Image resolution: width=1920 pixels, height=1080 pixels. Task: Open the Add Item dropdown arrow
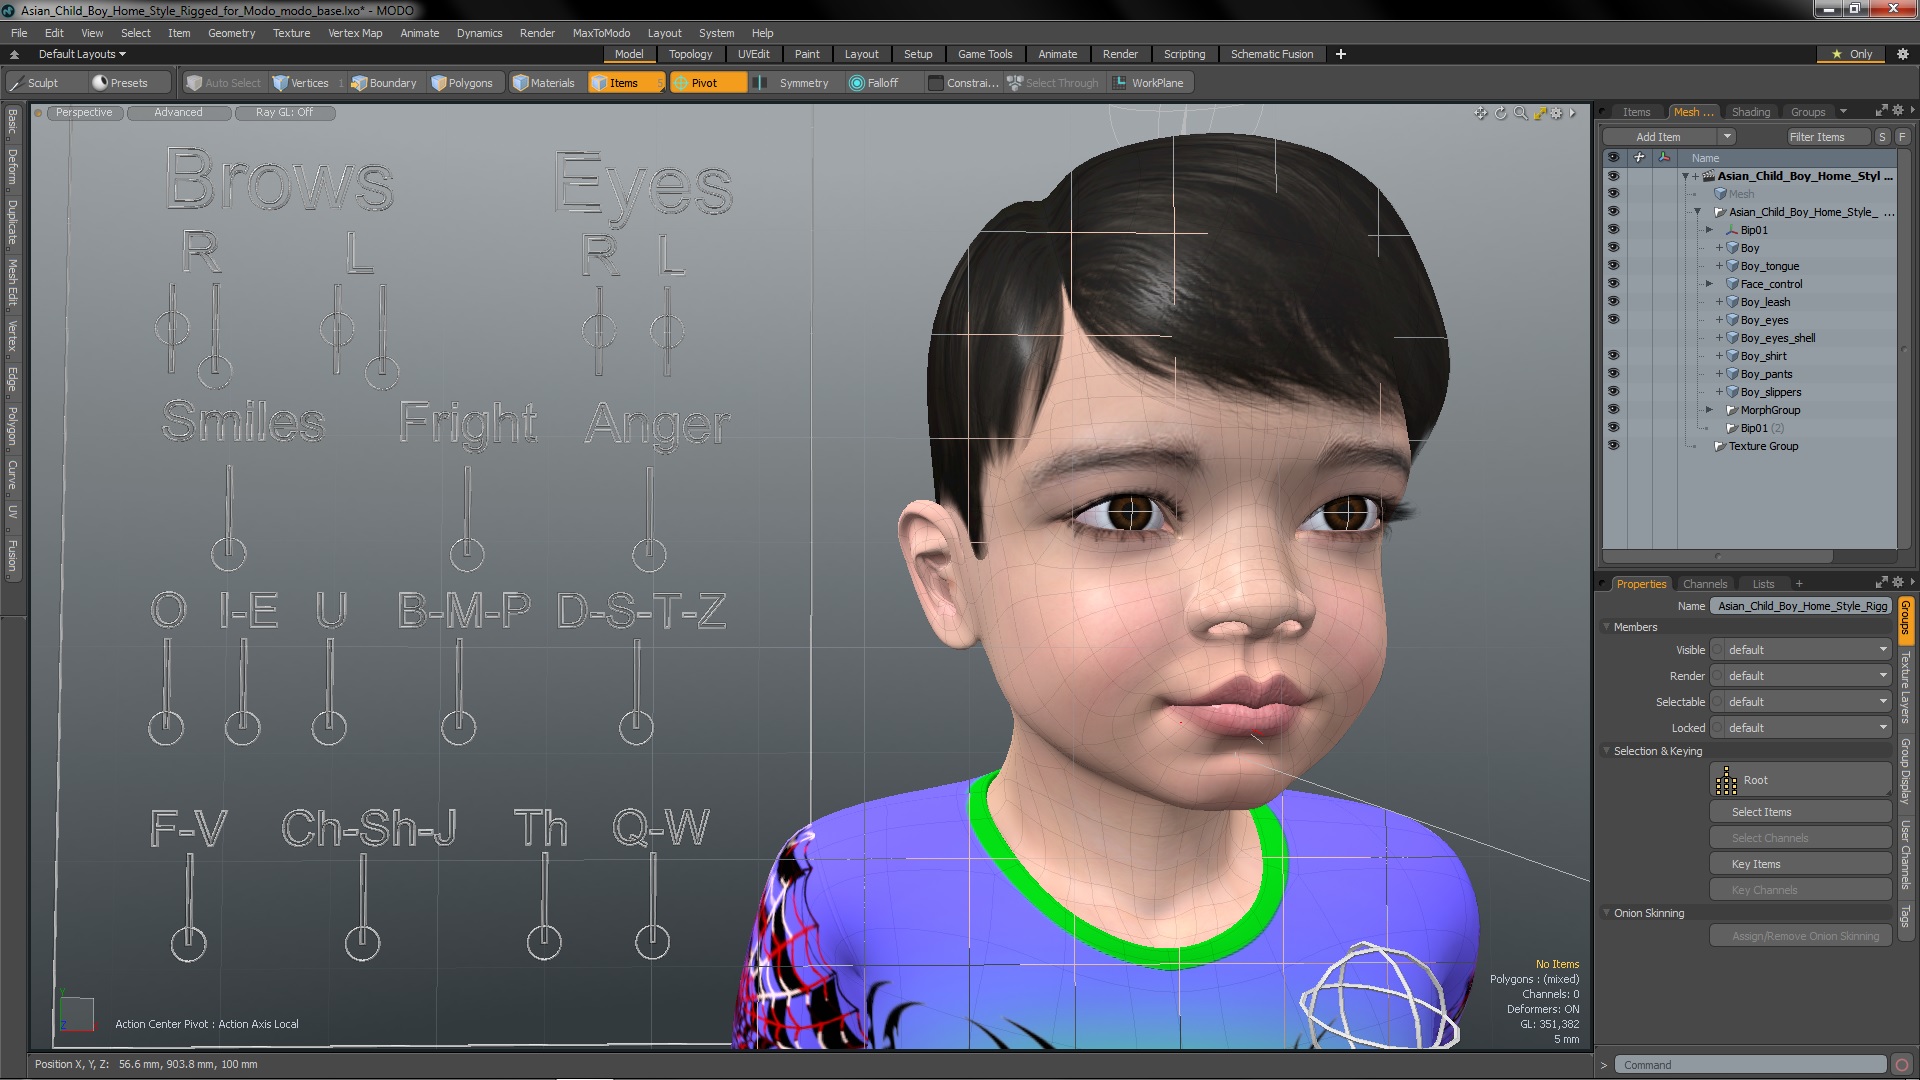click(x=1726, y=137)
